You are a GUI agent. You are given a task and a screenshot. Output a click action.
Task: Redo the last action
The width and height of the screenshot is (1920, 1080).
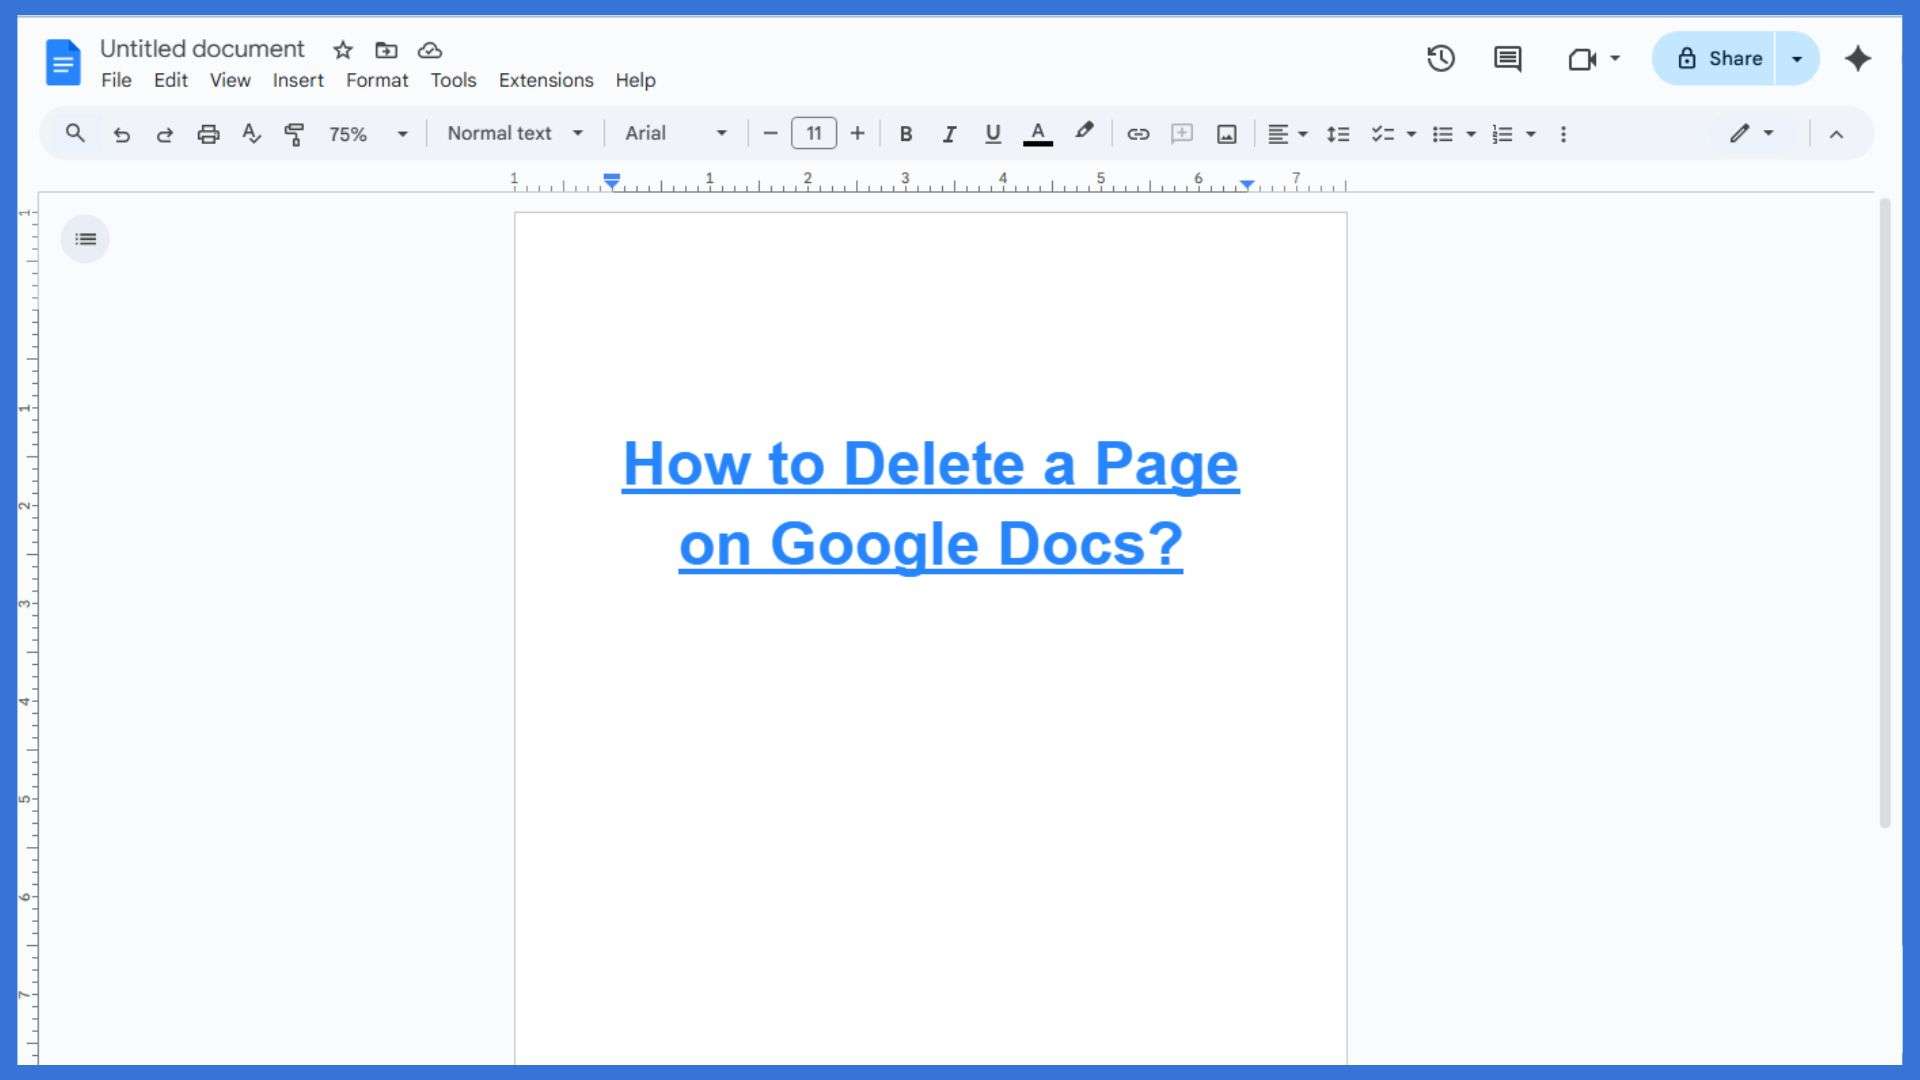tap(165, 134)
